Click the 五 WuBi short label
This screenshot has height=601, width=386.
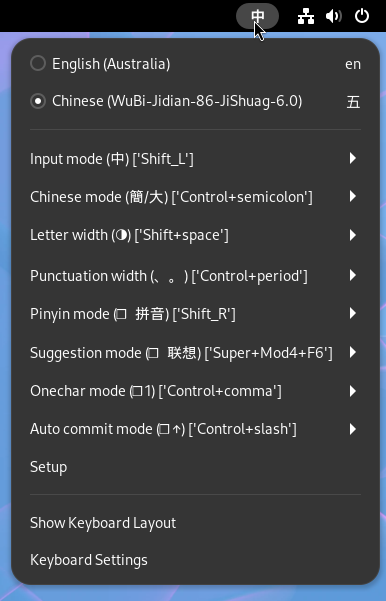(x=353, y=102)
